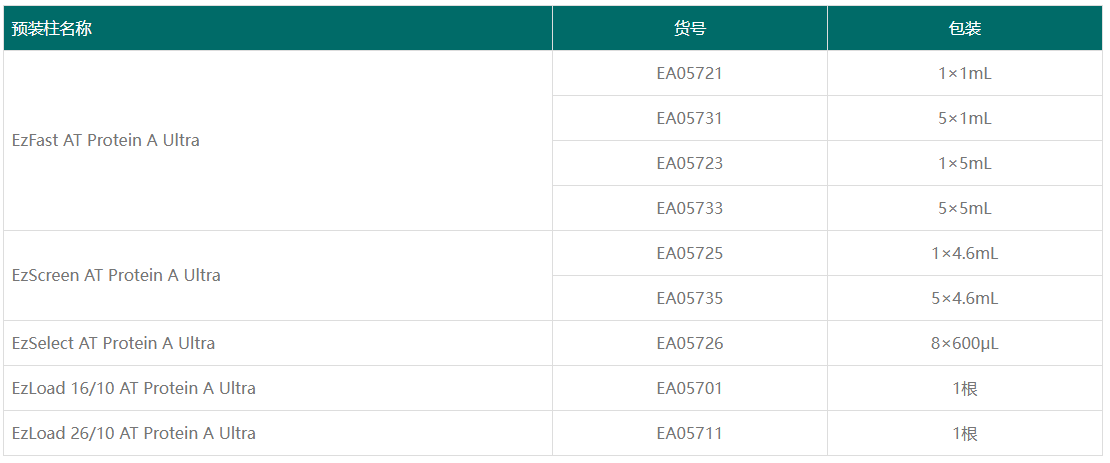1110x463 pixels.
Task: Click EzSelect AT Protein A Ultra name
Action: 113,343
